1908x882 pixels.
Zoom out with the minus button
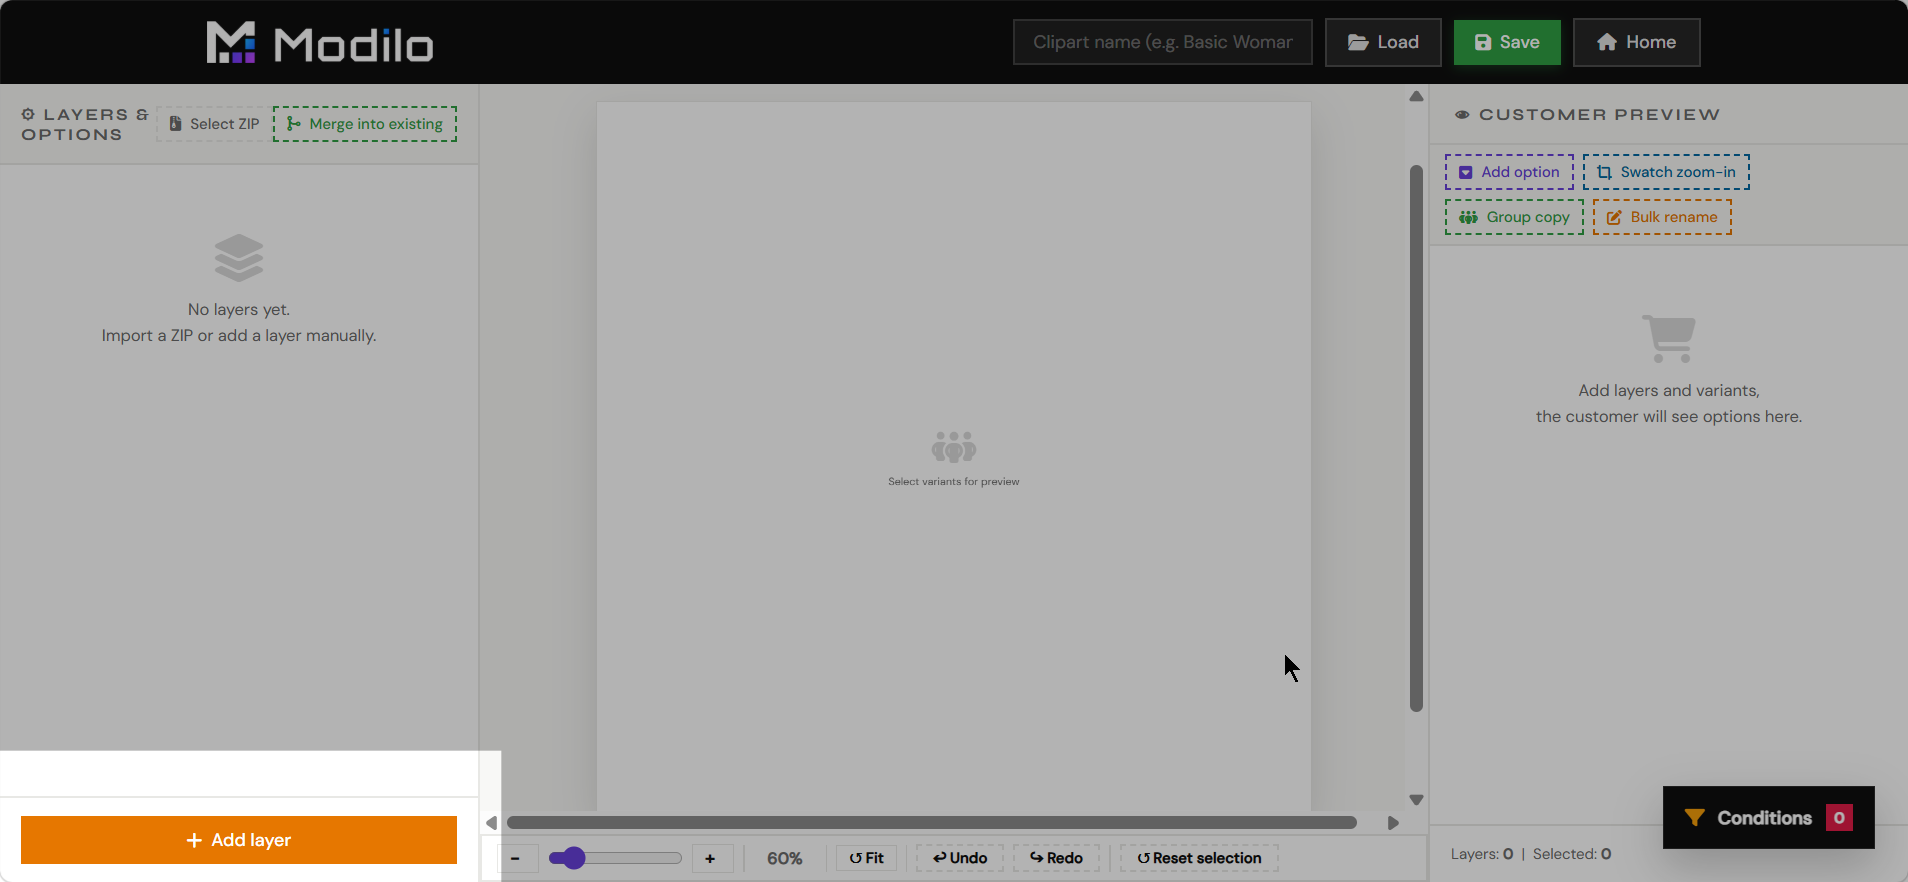click(x=515, y=858)
